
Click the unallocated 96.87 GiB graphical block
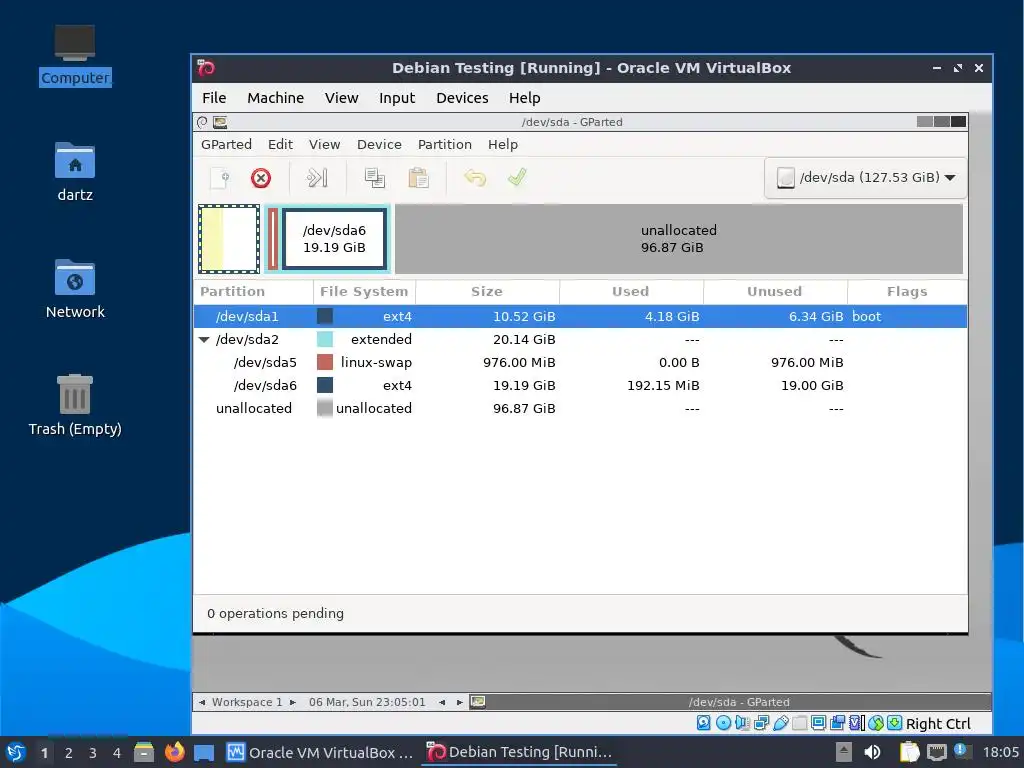click(679, 238)
